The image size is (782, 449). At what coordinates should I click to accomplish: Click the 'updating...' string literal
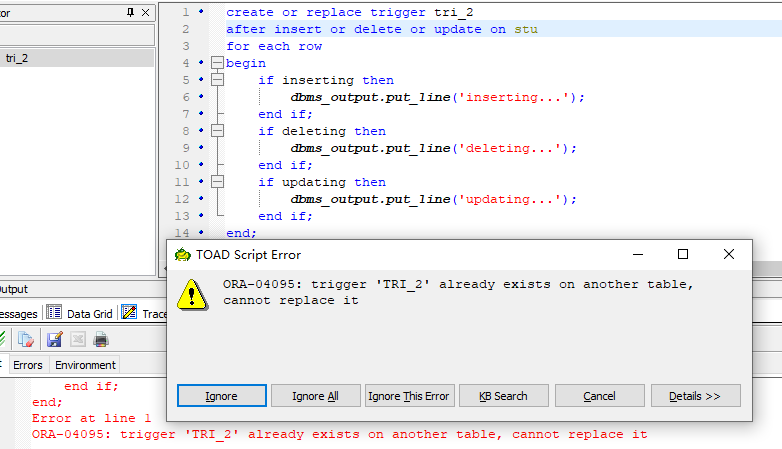pos(510,199)
